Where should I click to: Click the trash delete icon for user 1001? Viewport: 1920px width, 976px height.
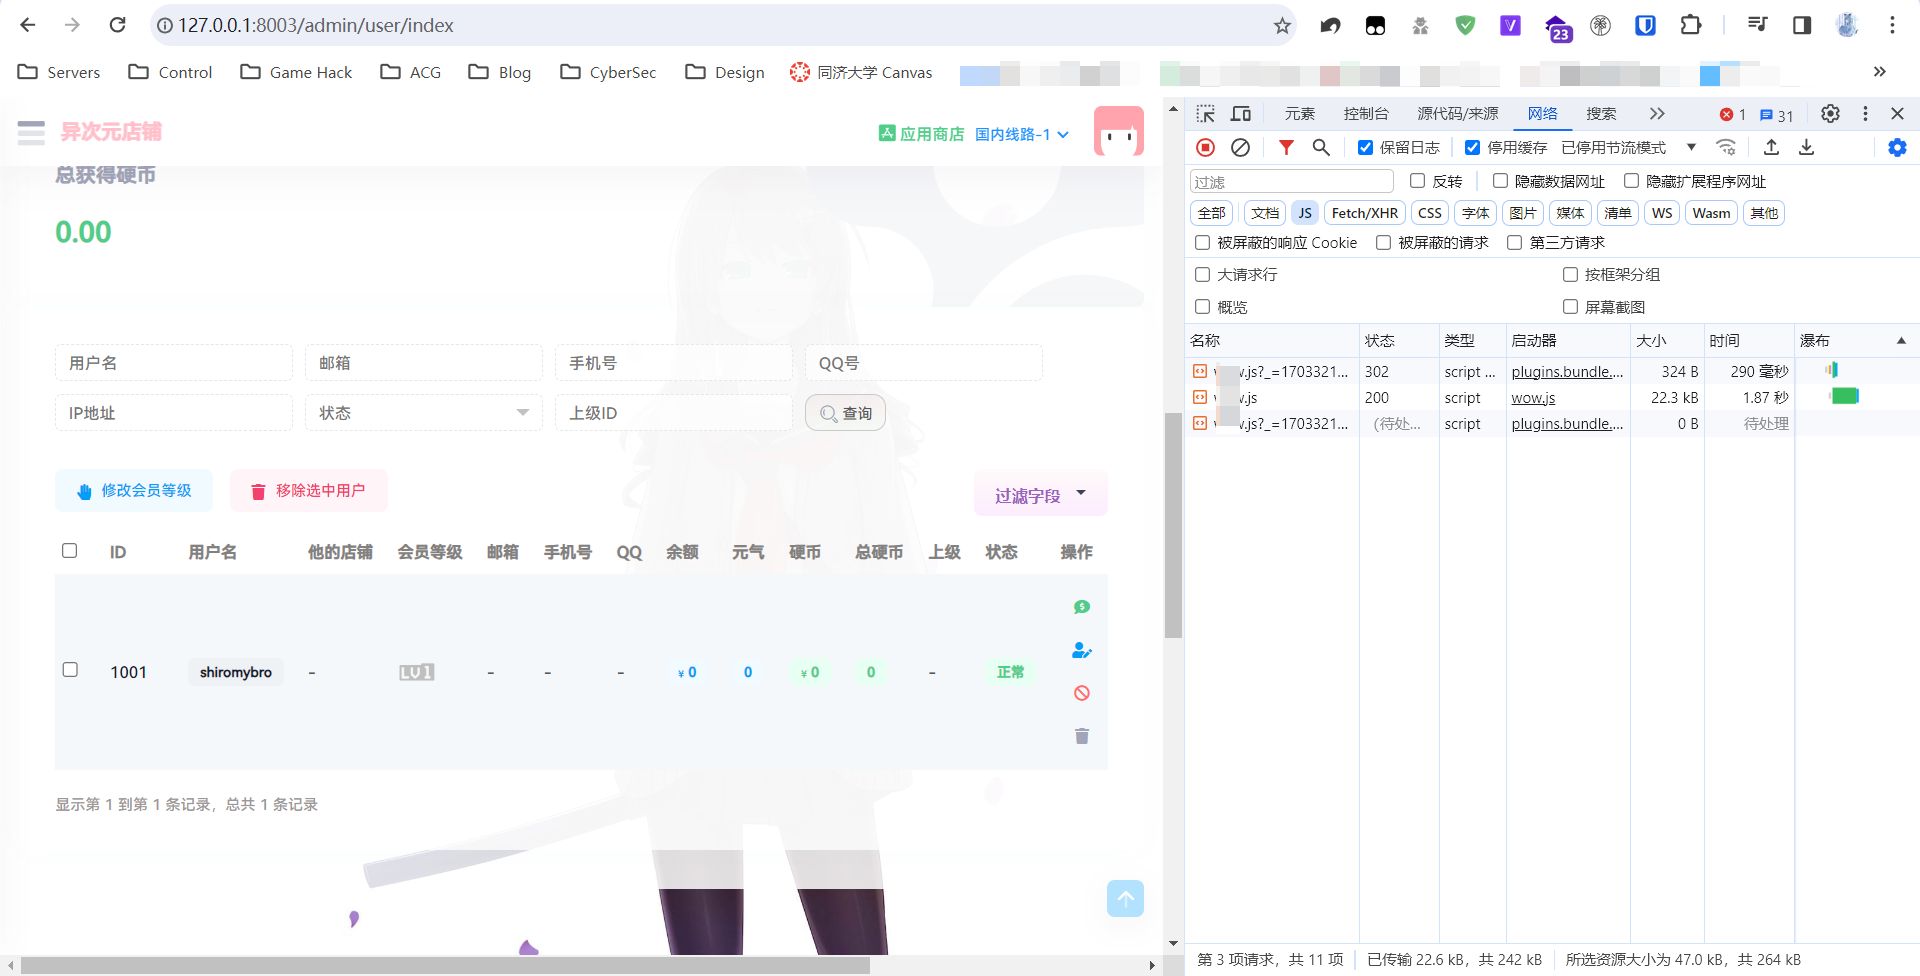click(x=1081, y=736)
